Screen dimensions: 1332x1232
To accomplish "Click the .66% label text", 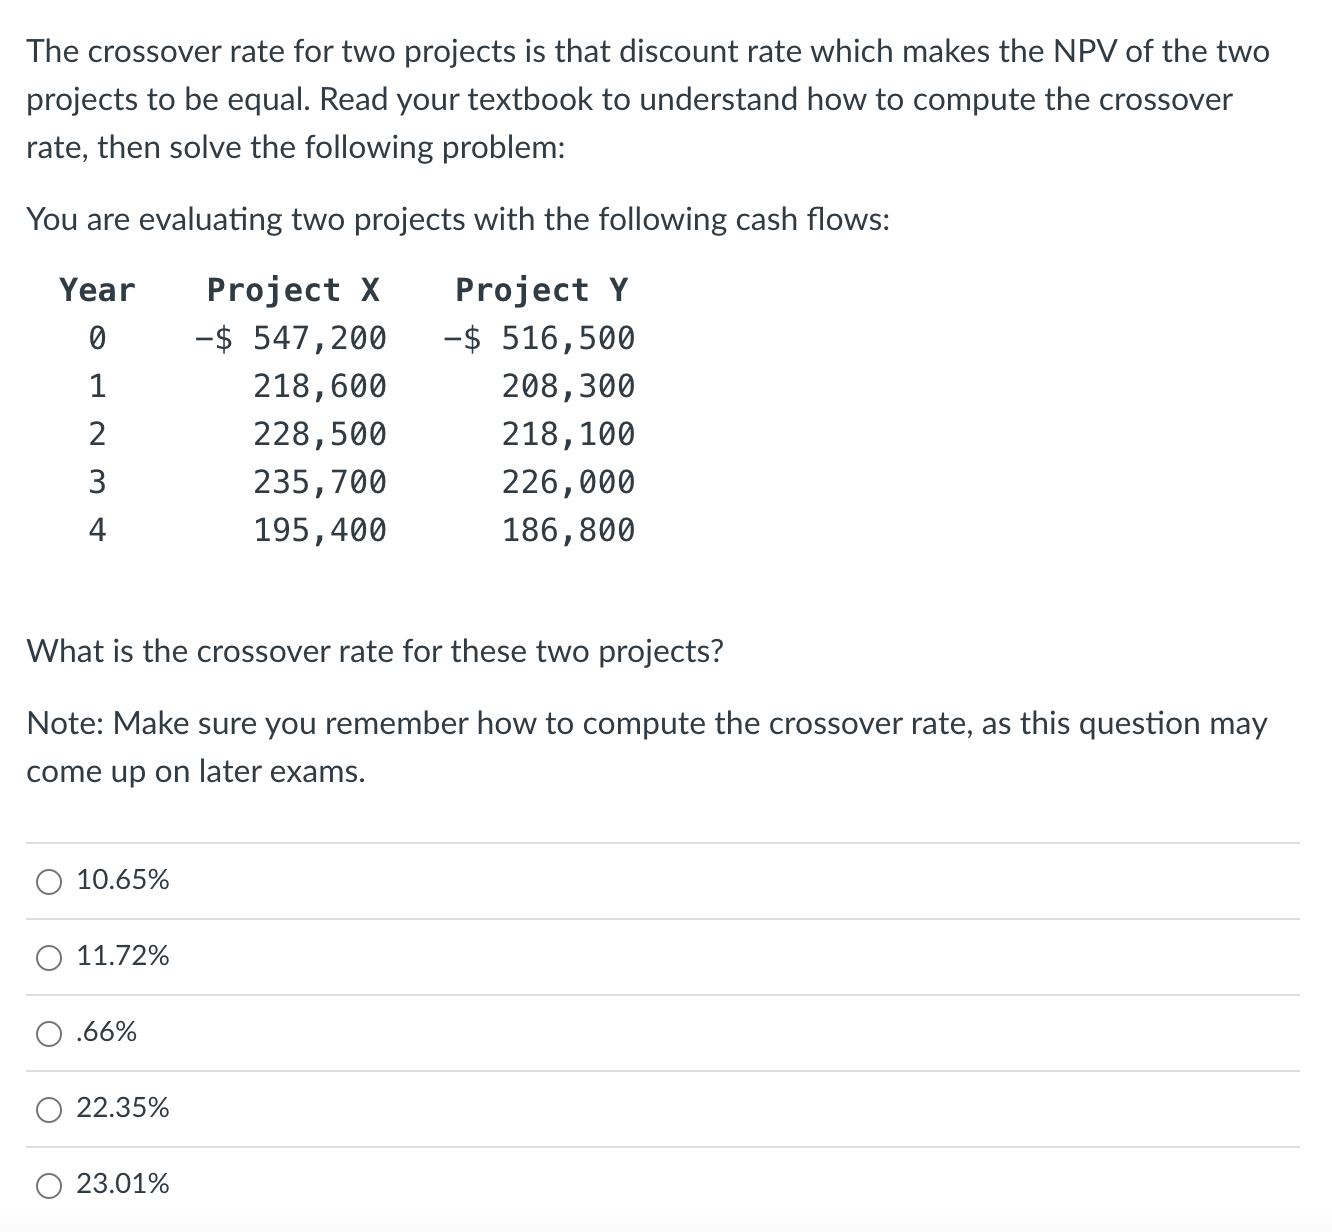I will [106, 1033].
